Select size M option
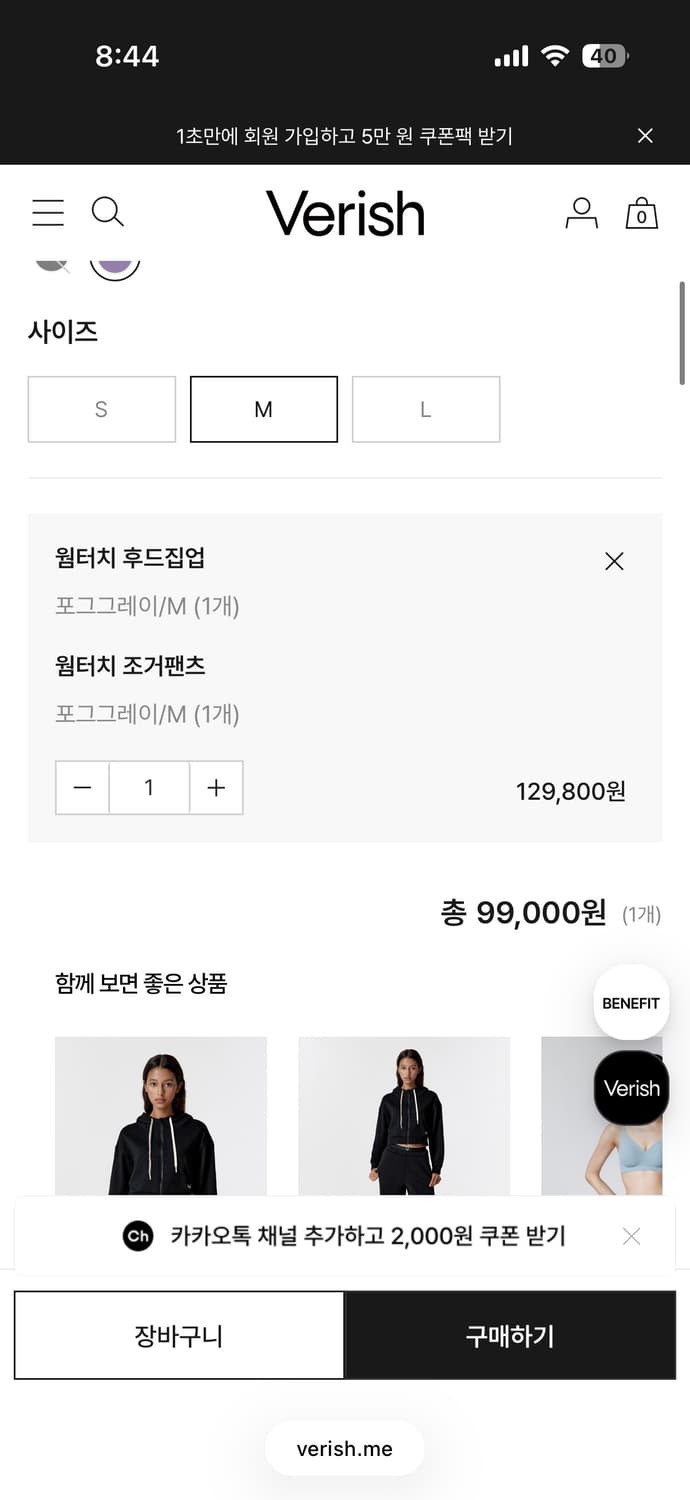The image size is (690, 1500). click(263, 409)
